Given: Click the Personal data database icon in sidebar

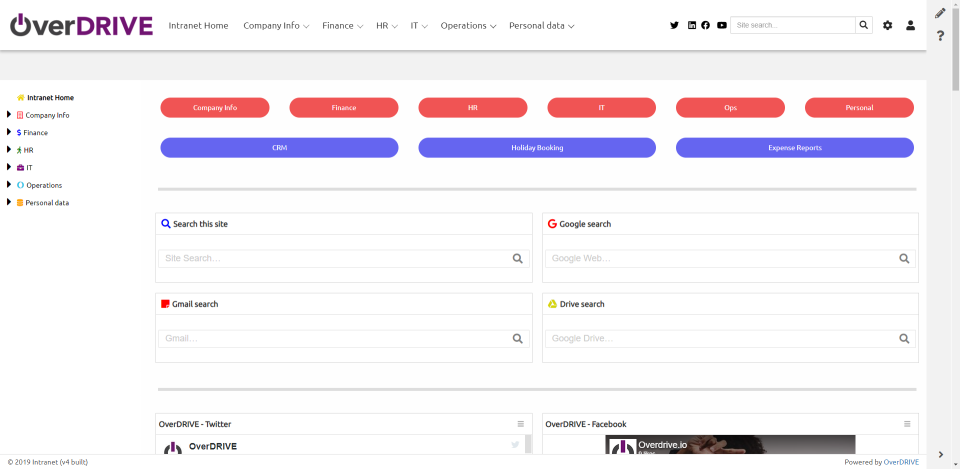Looking at the screenshot, I should click(20, 203).
